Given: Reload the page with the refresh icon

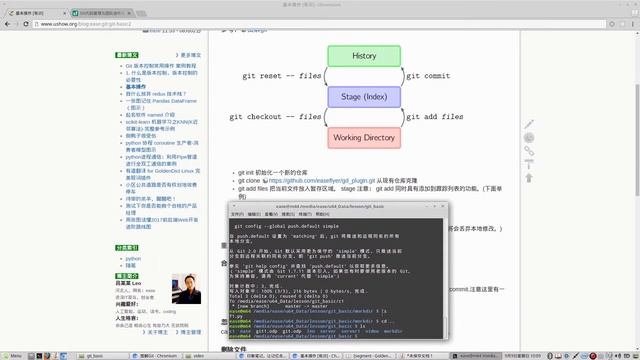Looking at the screenshot, I should click(x=26, y=24).
